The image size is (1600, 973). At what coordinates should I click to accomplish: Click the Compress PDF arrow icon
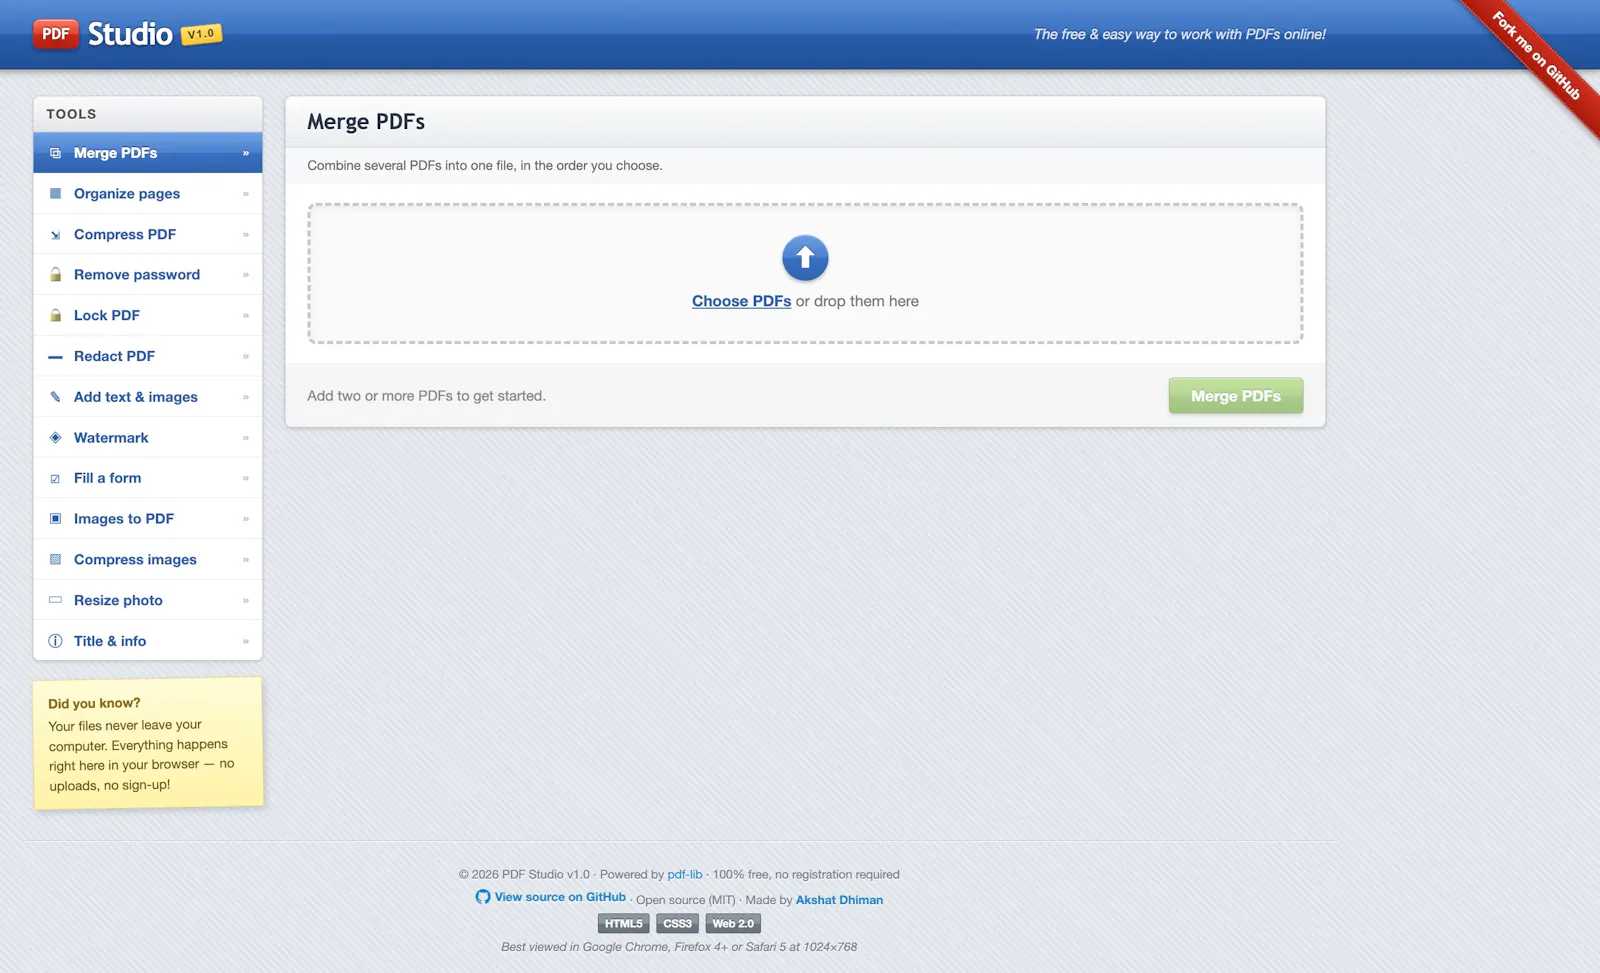point(55,235)
